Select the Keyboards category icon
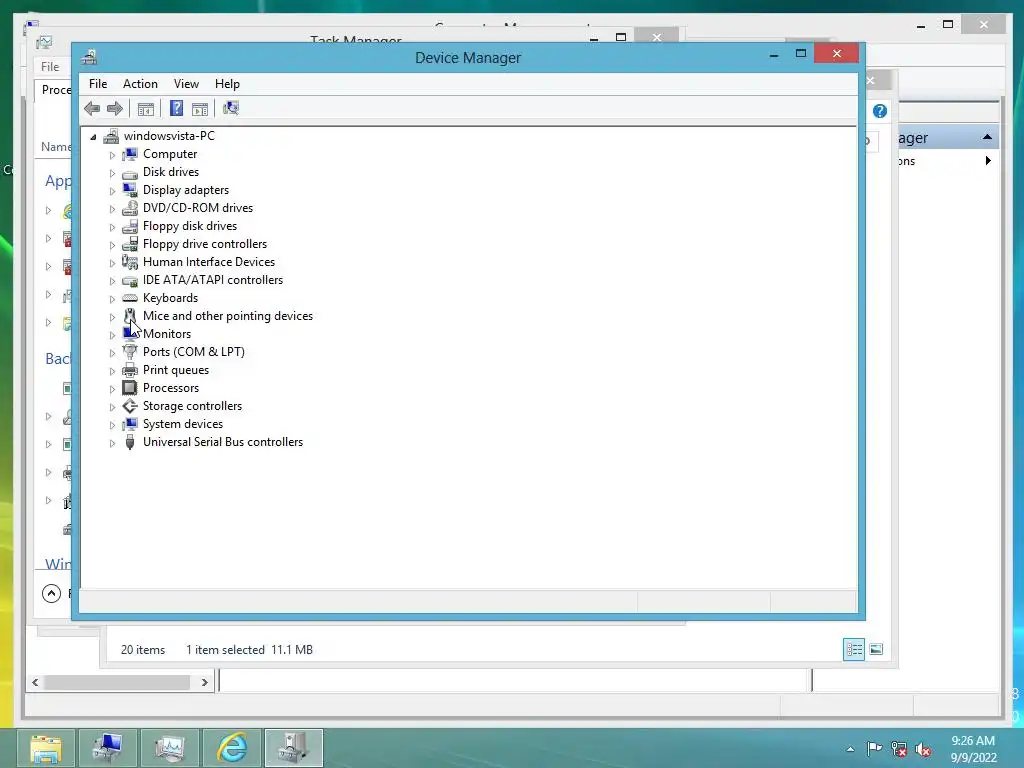 click(x=130, y=298)
